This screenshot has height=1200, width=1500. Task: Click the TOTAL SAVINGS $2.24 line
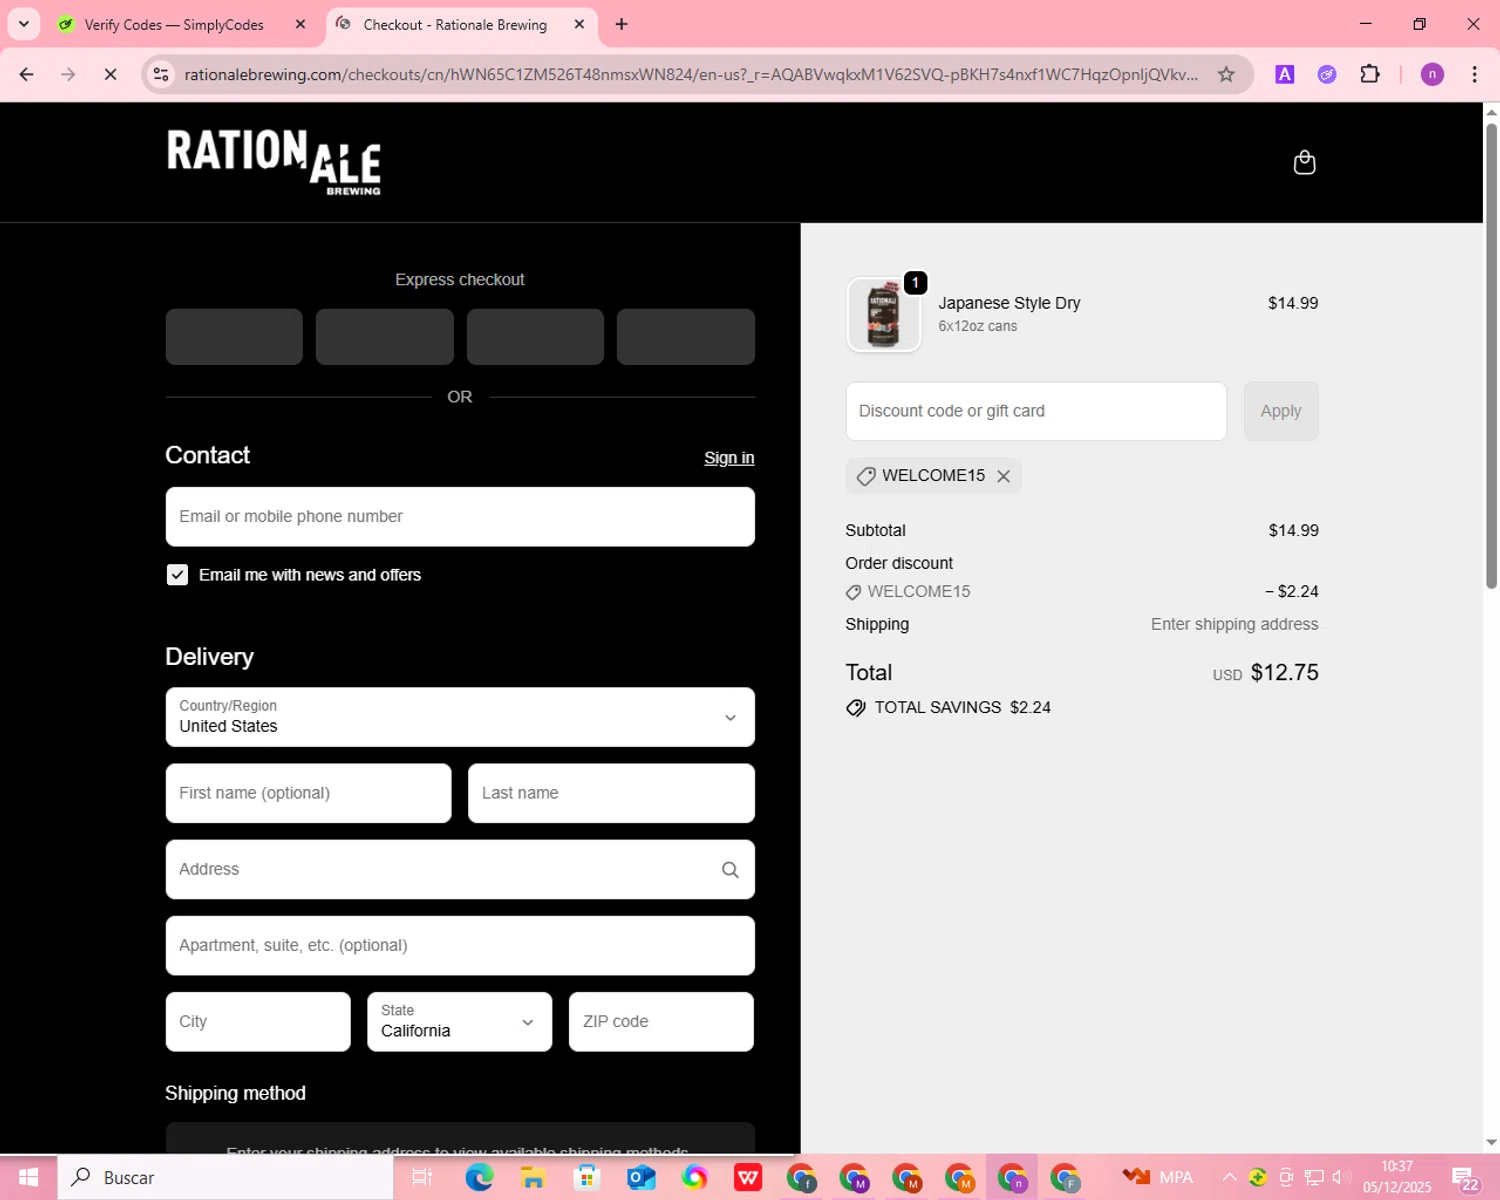(948, 708)
